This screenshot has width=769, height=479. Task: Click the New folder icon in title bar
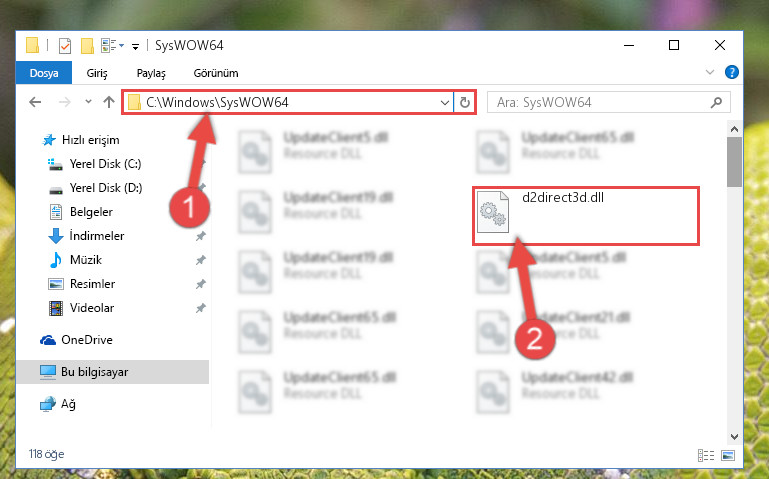tap(87, 46)
